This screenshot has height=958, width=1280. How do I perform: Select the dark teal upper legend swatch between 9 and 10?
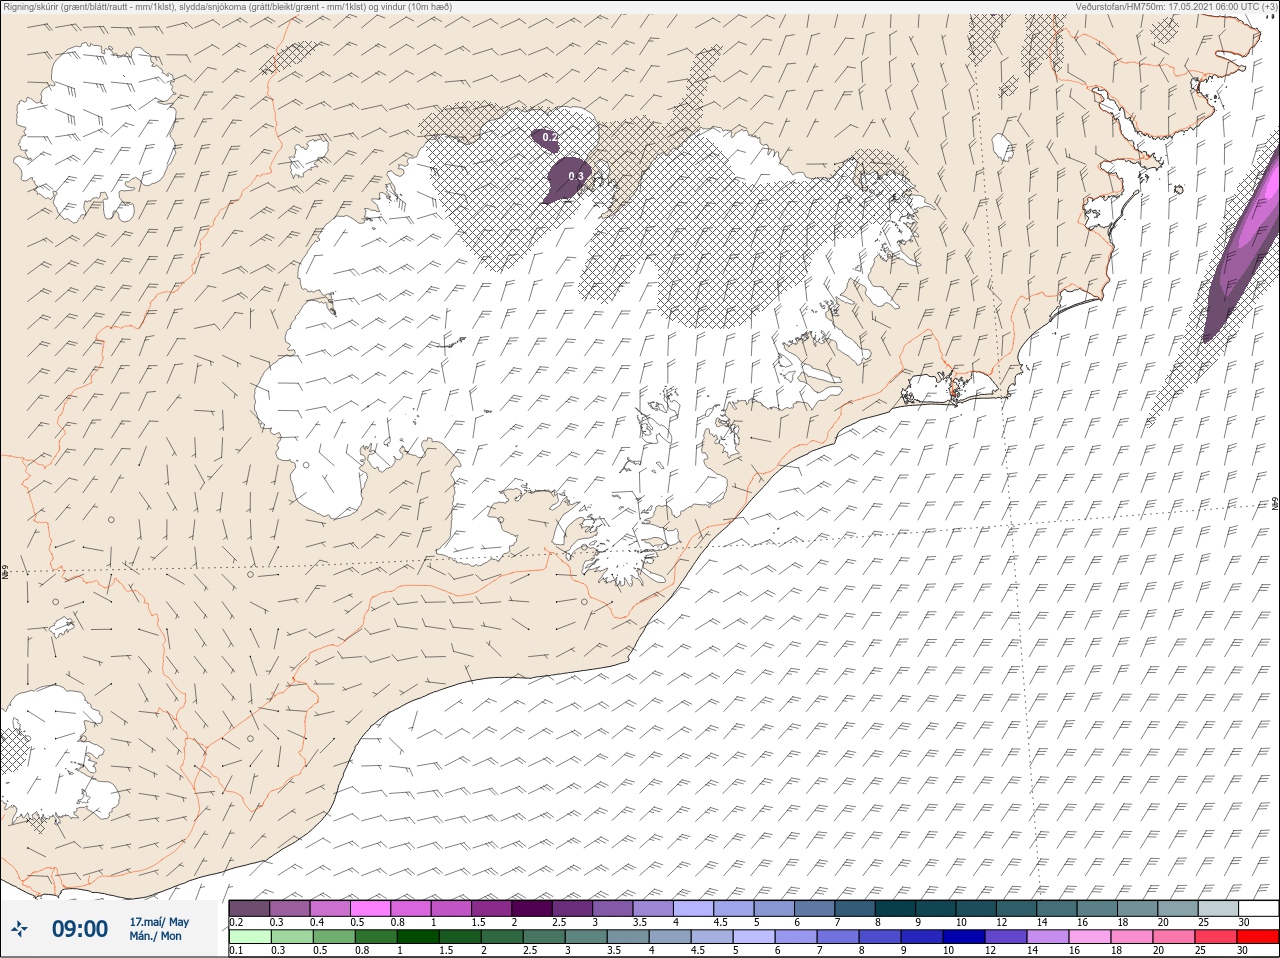[935, 908]
